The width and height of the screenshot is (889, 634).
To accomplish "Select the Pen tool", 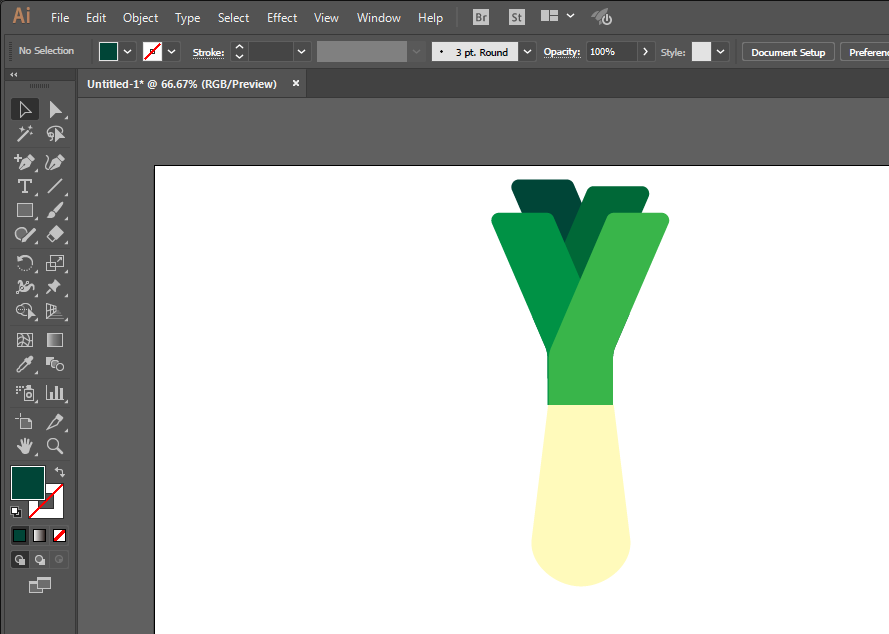I will pos(25,162).
